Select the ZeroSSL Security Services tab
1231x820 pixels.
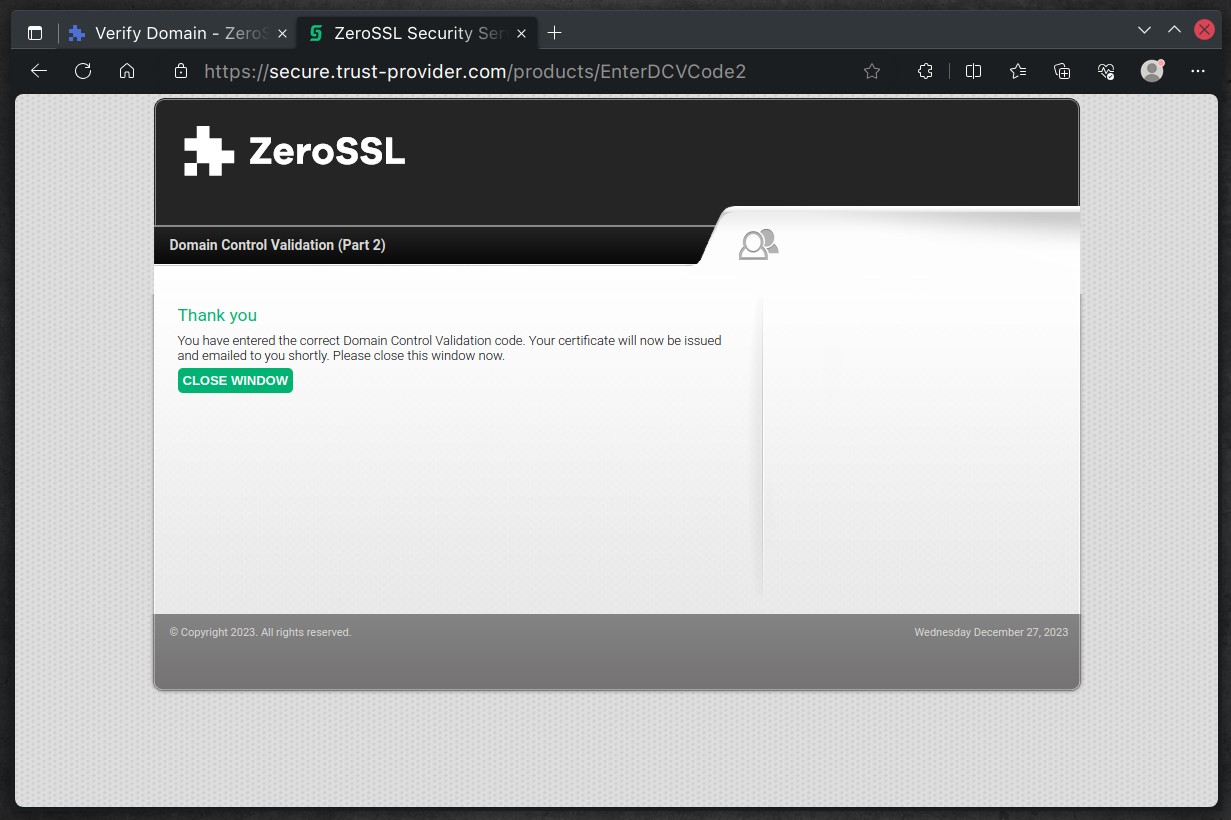(419, 33)
